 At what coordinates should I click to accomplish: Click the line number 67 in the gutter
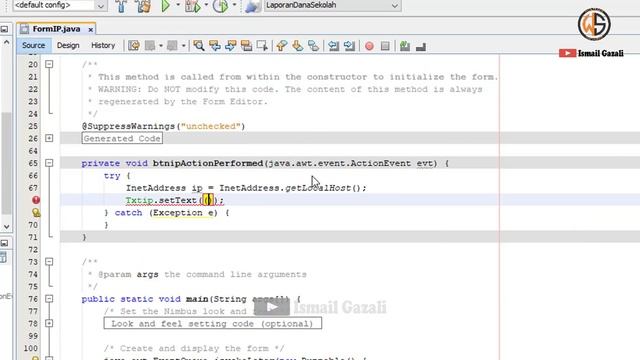point(33,188)
